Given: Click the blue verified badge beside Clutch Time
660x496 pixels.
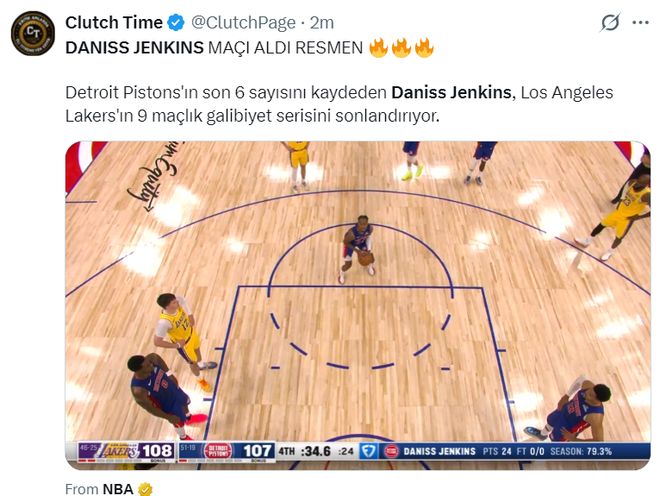Looking at the screenshot, I should pyautogui.click(x=176, y=23).
